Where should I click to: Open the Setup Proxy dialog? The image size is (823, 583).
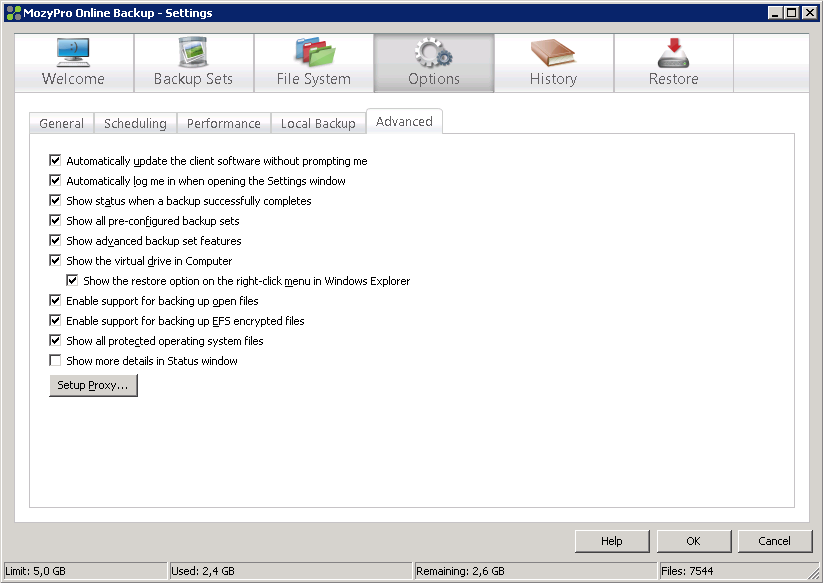tap(93, 385)
